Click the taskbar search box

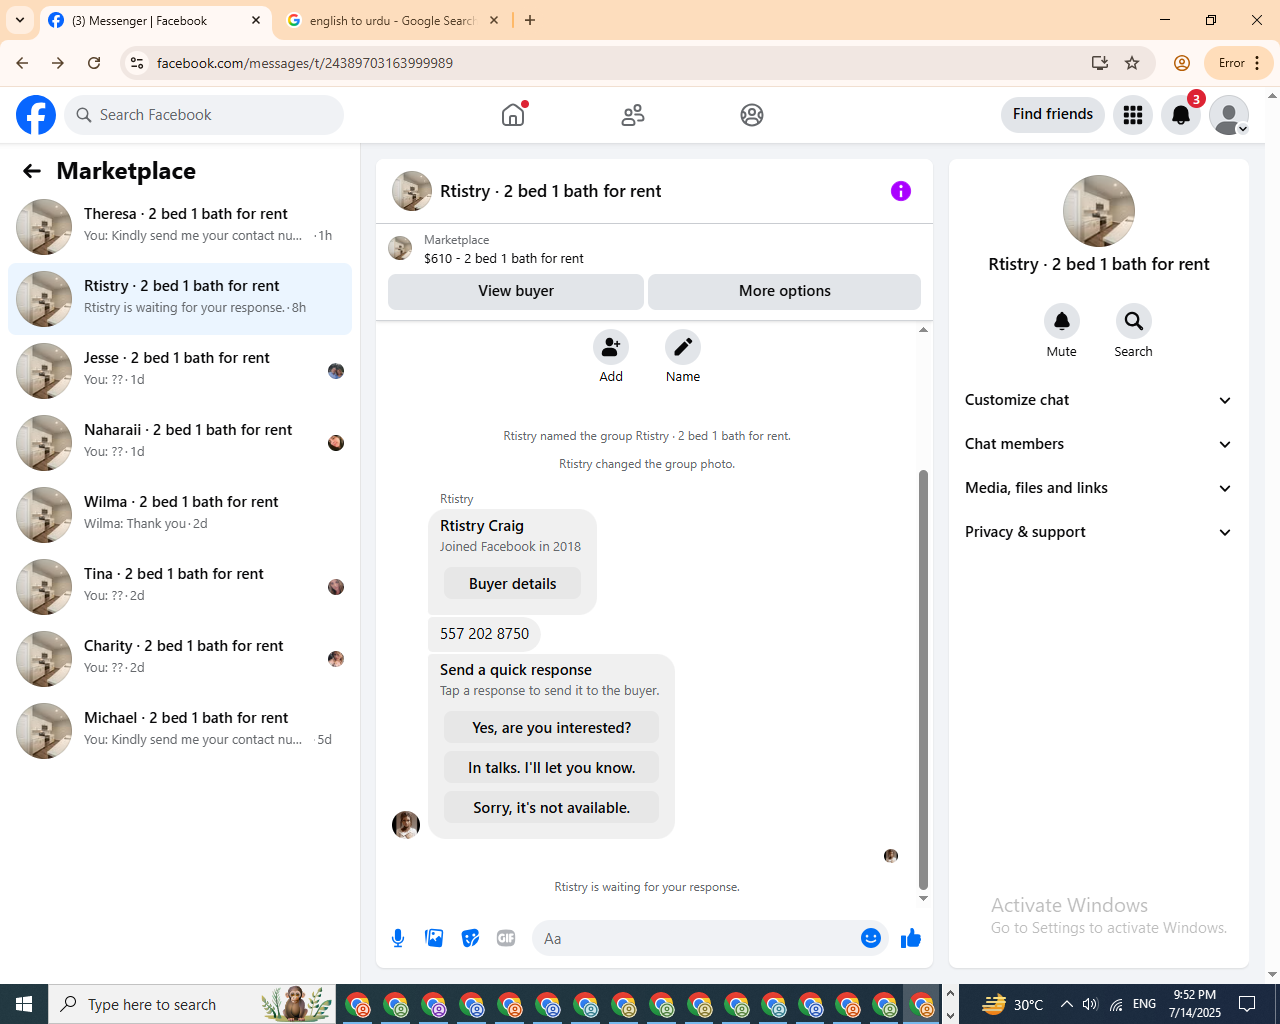pyautogui.click(x=192, y=1004)
